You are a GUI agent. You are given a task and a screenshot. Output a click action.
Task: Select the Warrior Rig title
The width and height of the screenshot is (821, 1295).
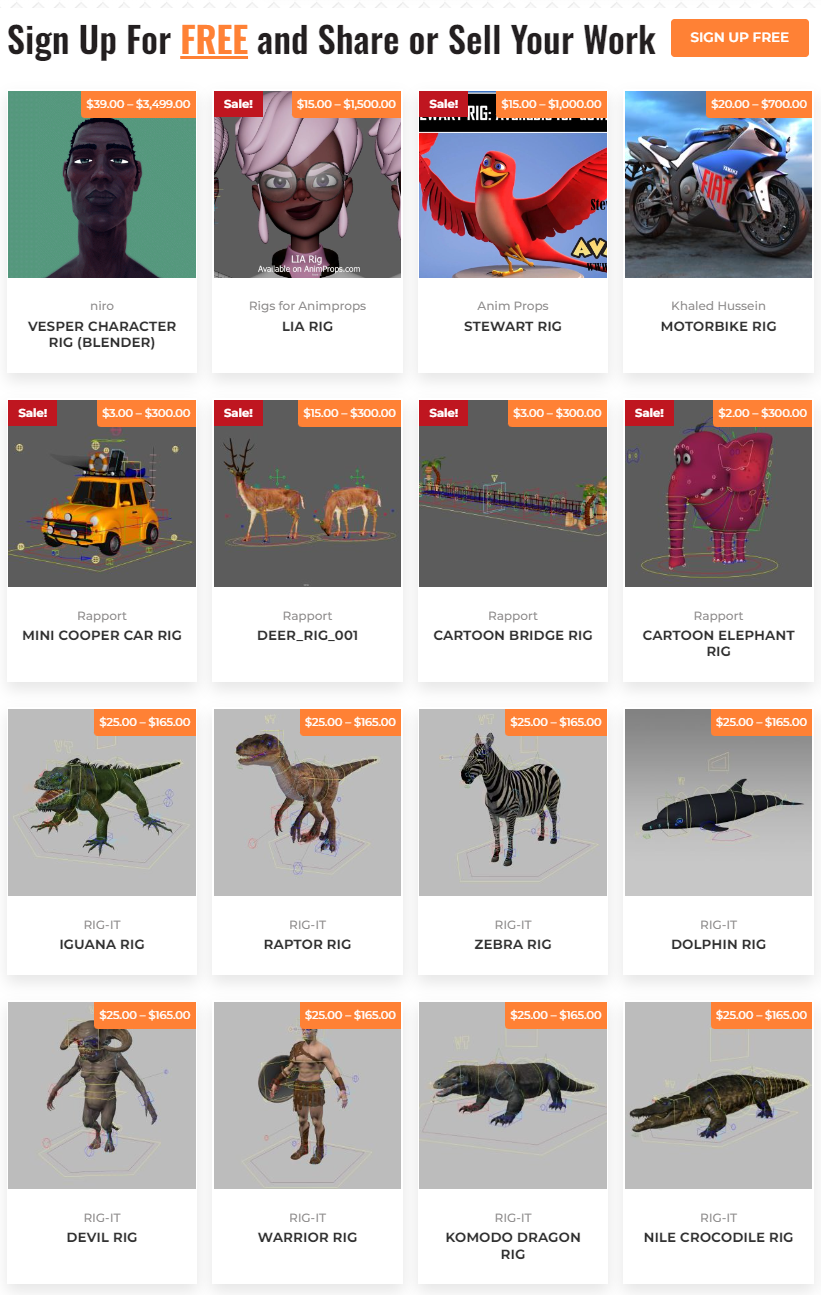(x=307, y=1237)
